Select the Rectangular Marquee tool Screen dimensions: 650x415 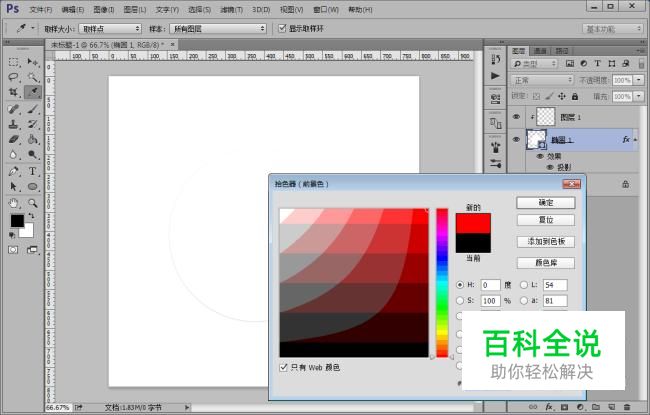pyautogui.click(x=13, y=62)
